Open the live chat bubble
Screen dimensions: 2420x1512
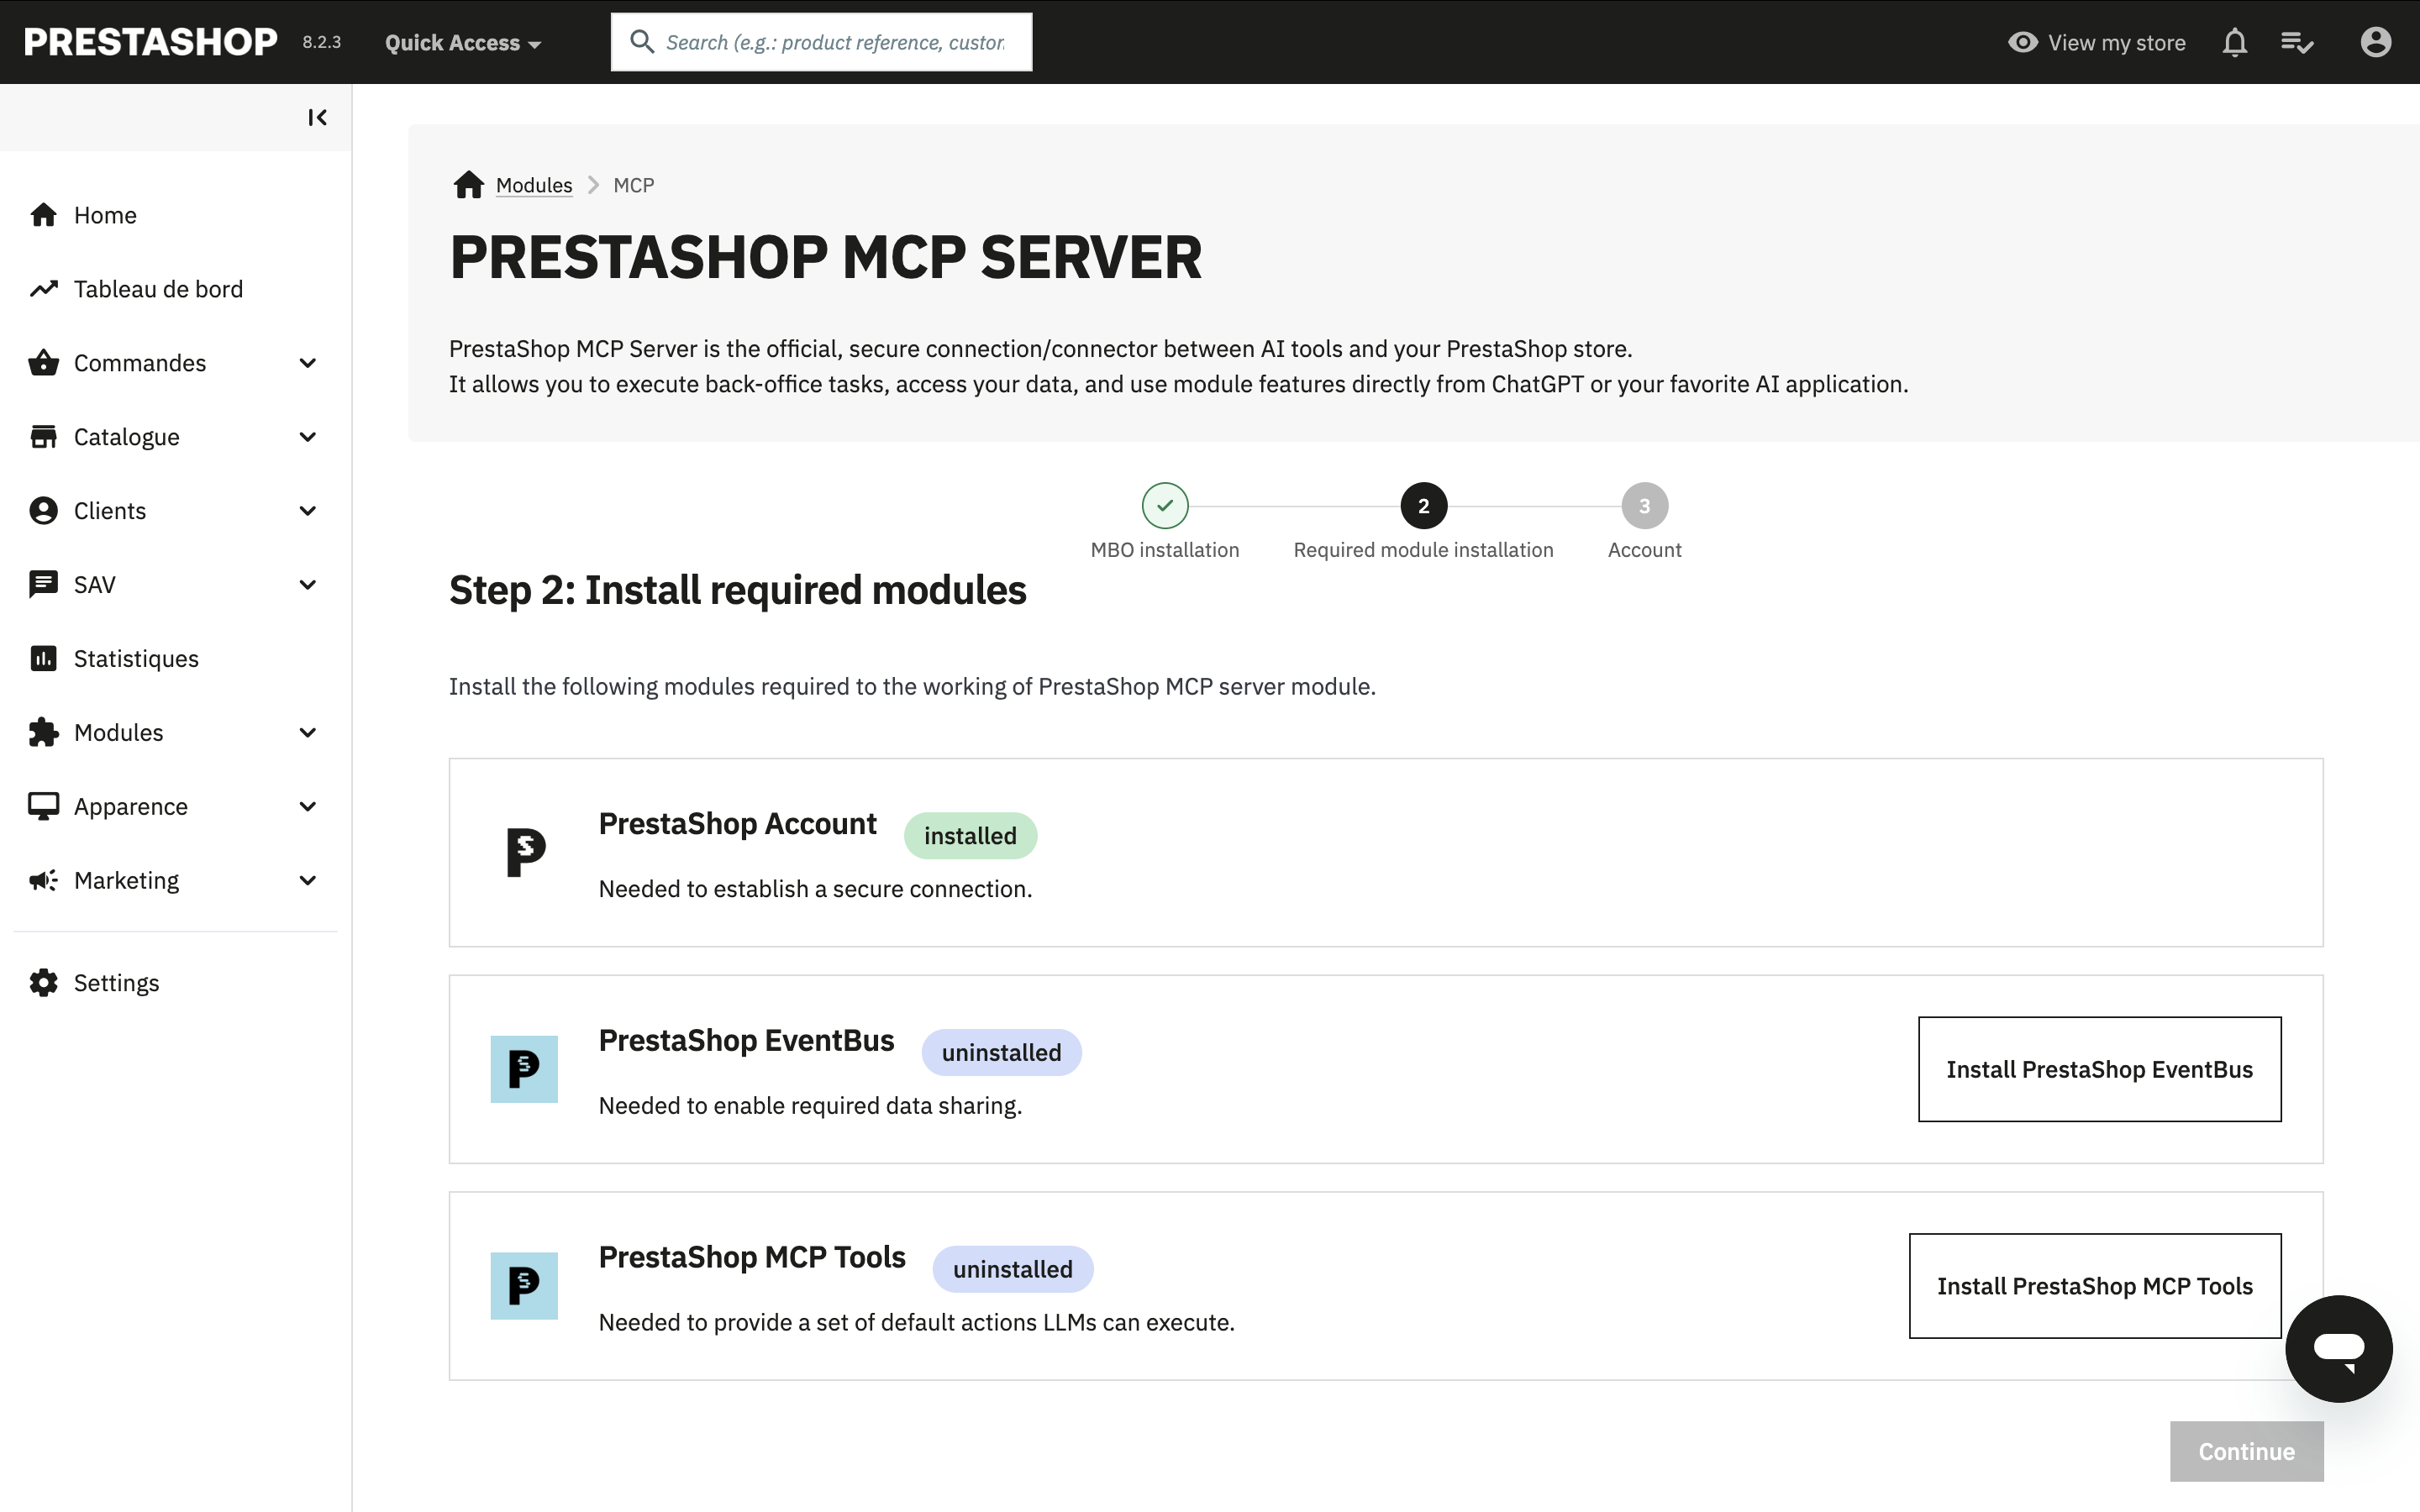(2338, 1348)
